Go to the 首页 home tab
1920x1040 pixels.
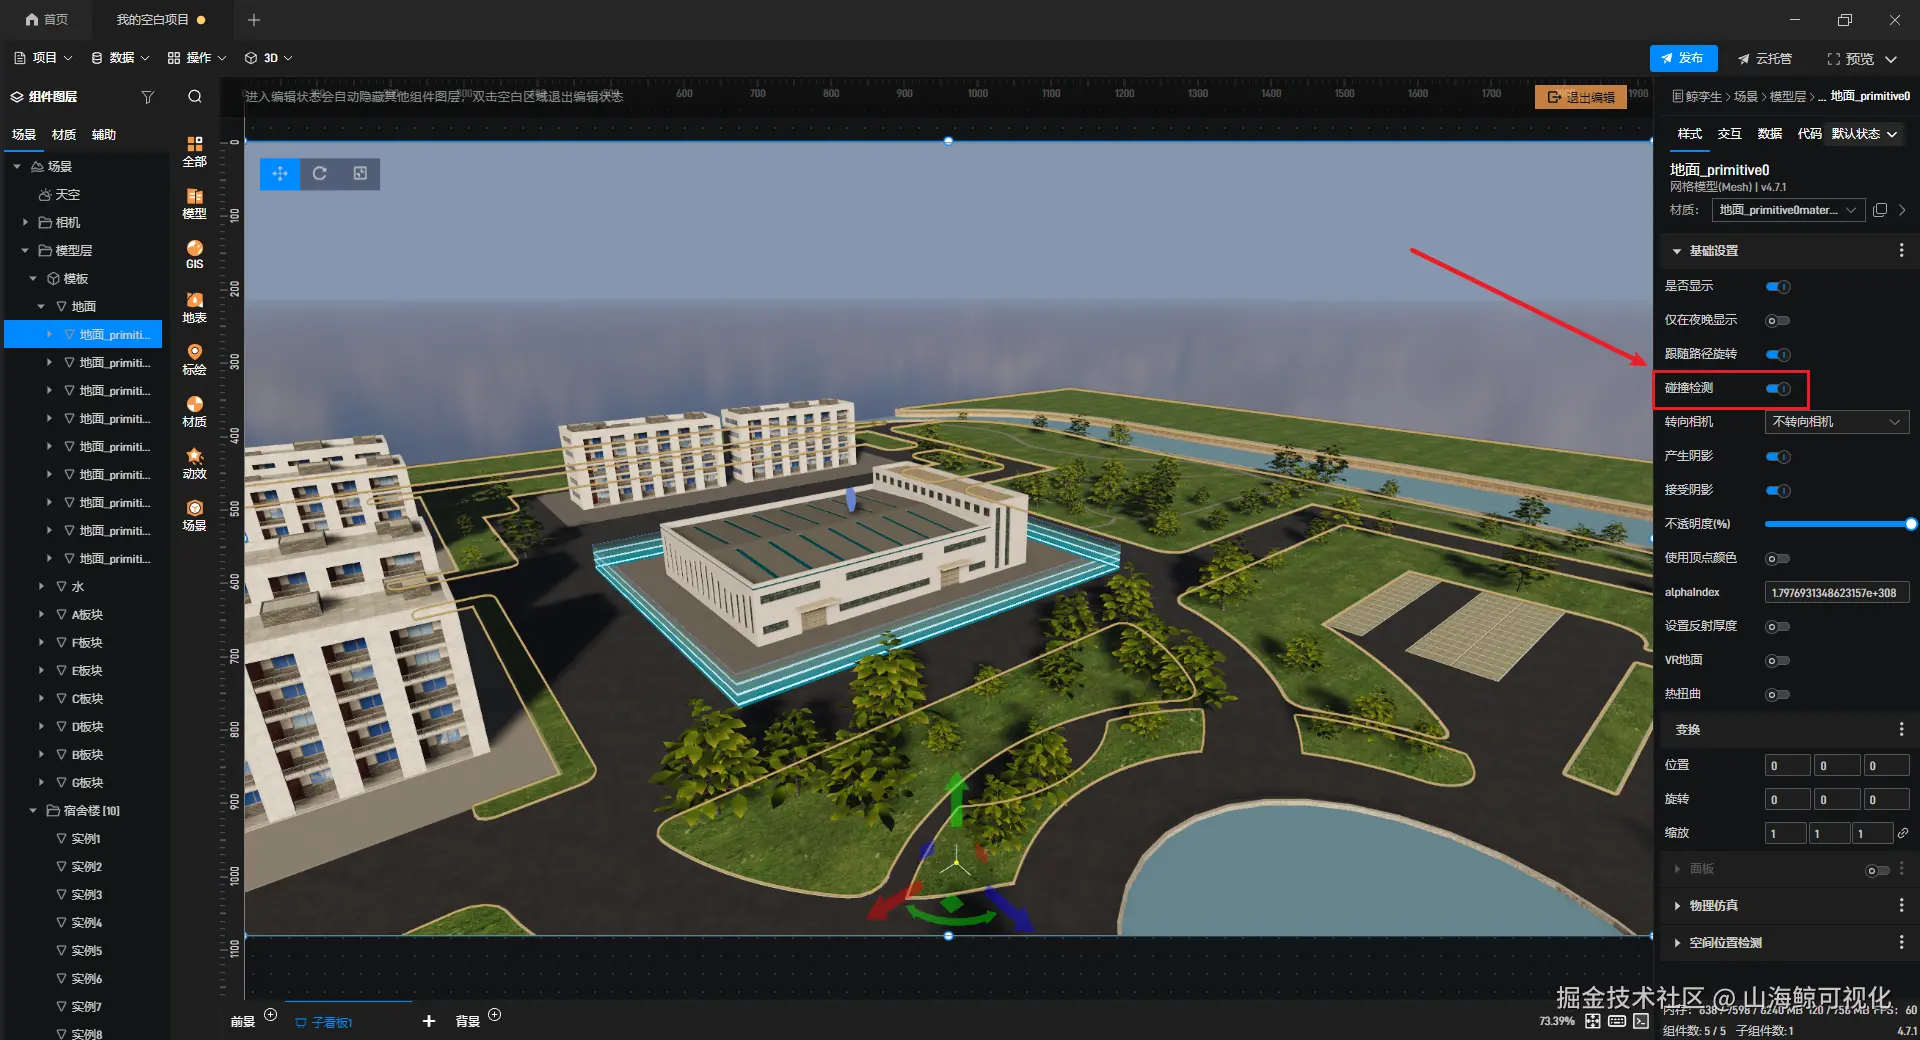(47, 20)
